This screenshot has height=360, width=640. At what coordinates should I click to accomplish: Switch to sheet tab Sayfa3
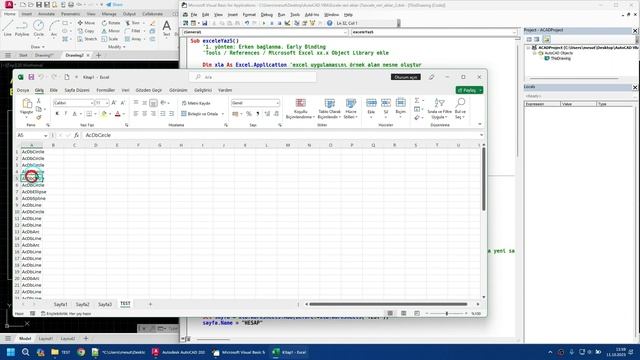(x=105, y=304)
